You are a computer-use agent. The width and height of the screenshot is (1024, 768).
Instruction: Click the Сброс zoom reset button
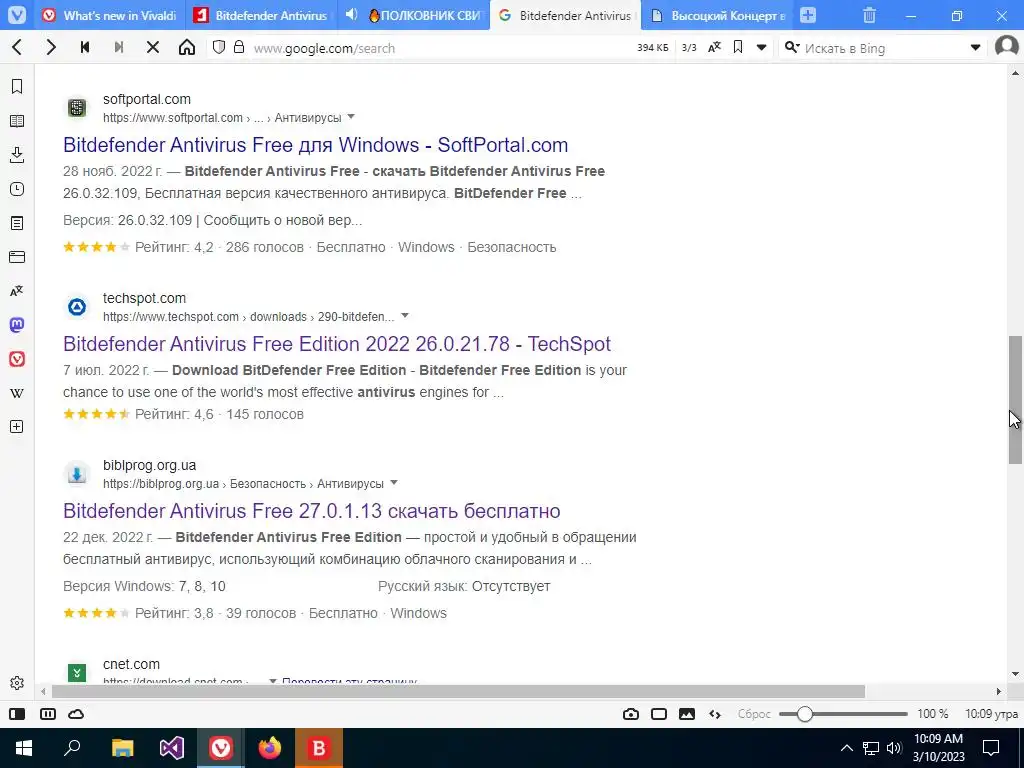tap(754, 714)
